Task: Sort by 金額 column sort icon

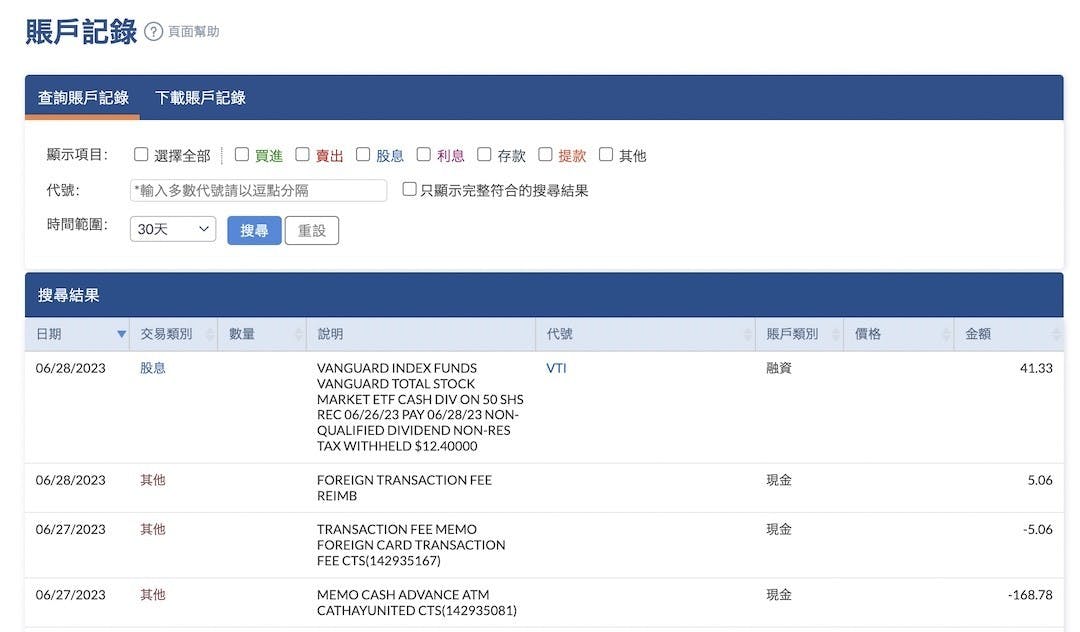Action: (x=1056, y=335)
